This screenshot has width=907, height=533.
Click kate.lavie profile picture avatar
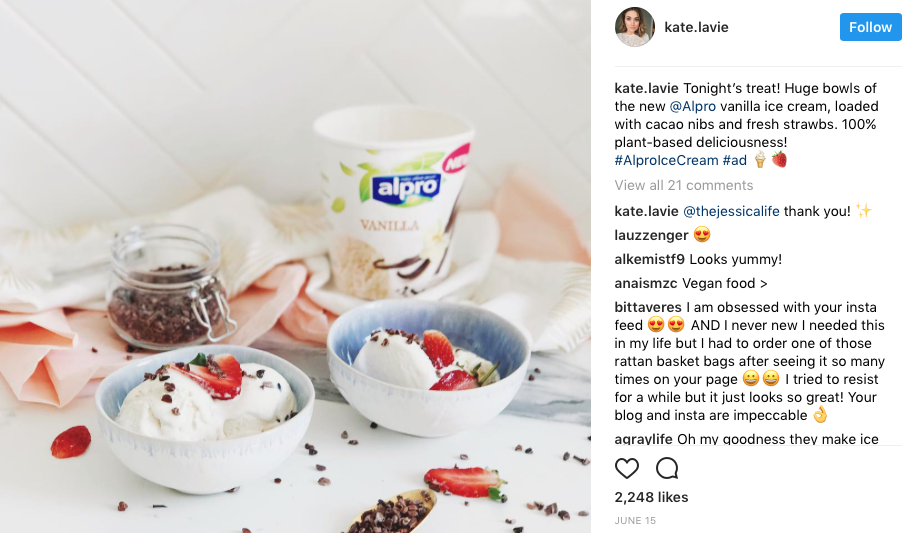[x=635, y=27]
